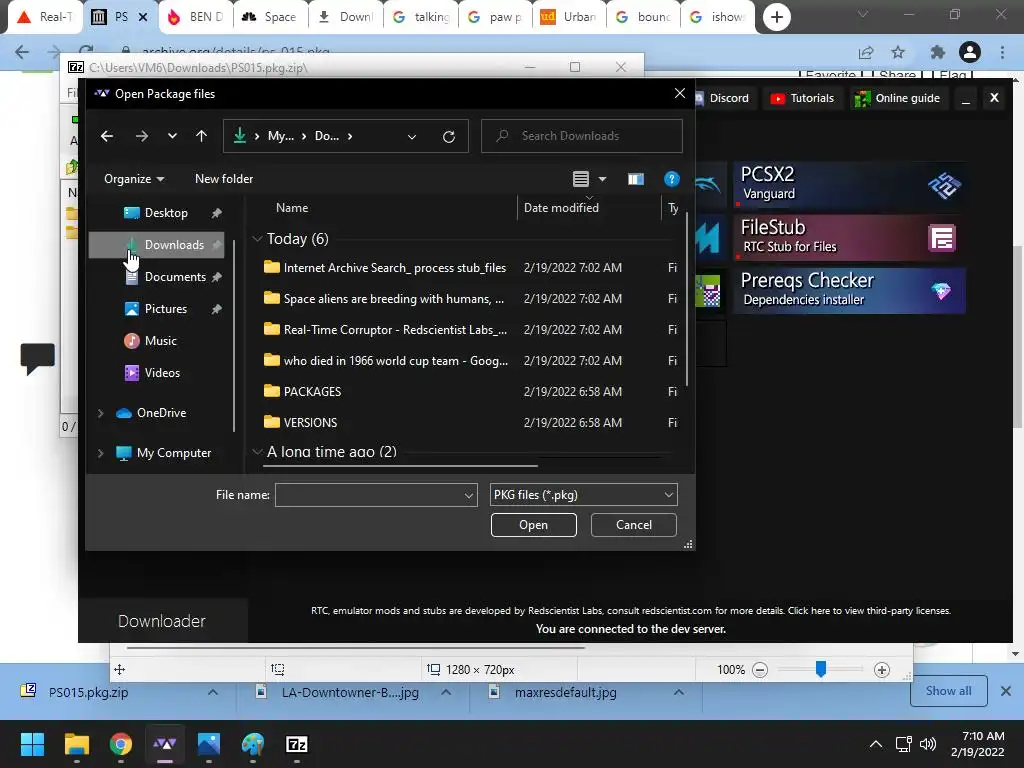Open recent locations chevron in file dialog

pos(172,136)
